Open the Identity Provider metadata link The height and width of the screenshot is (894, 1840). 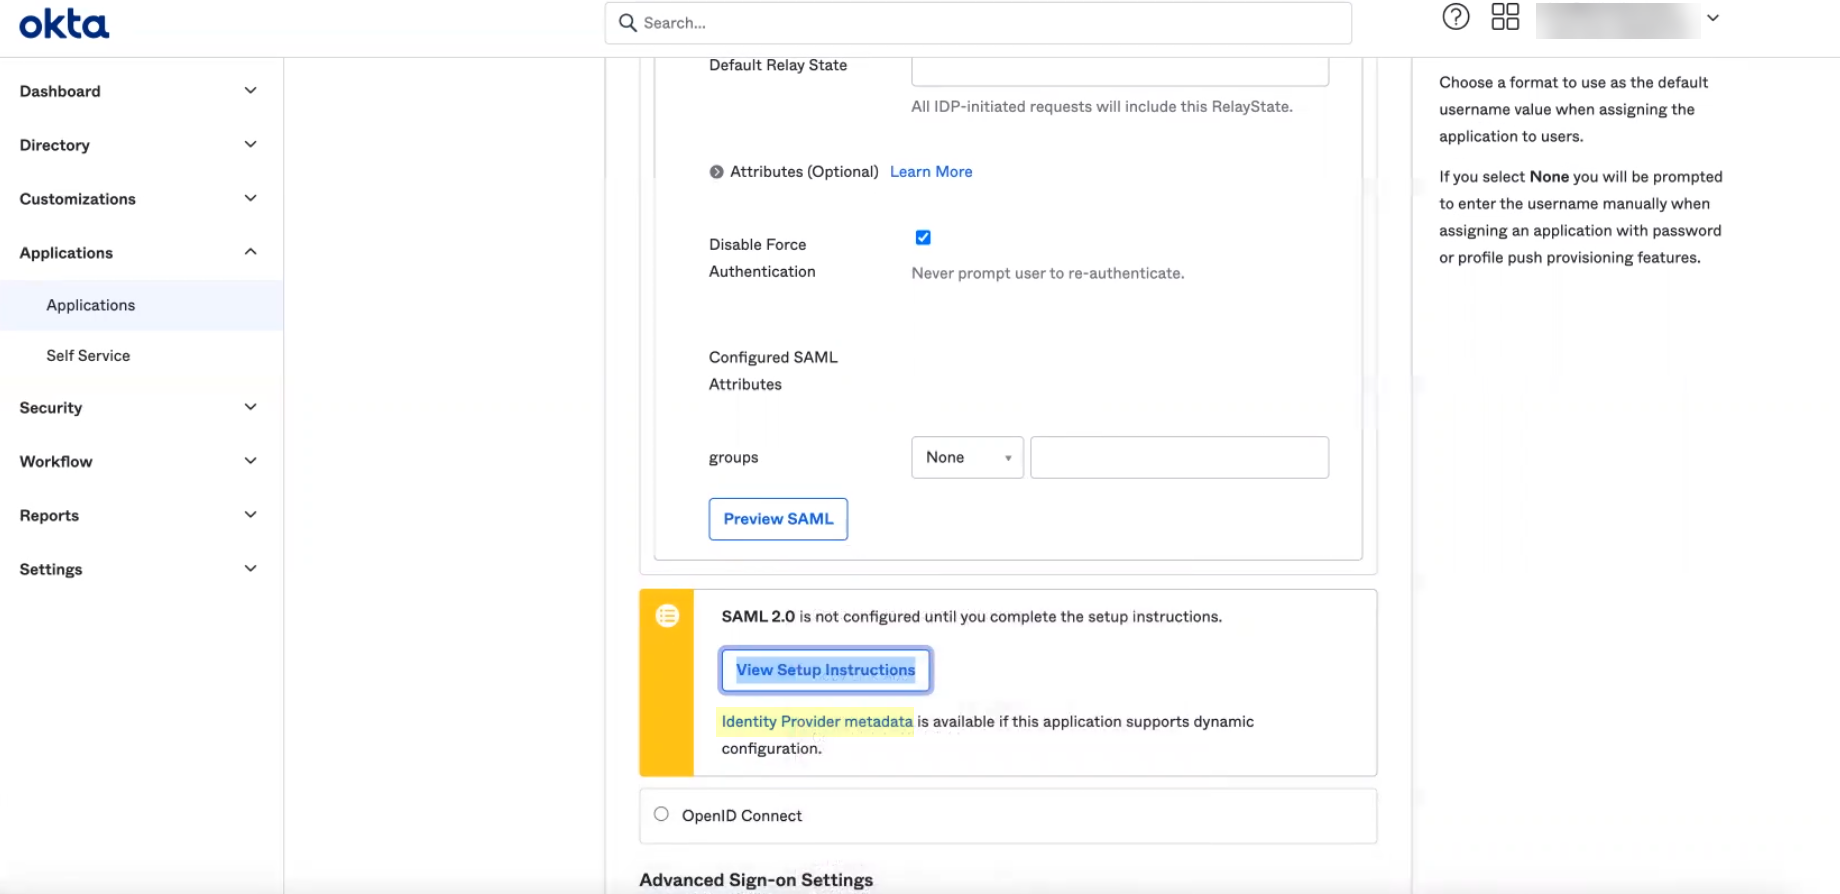pyautogui.click(x=816, y=722)
